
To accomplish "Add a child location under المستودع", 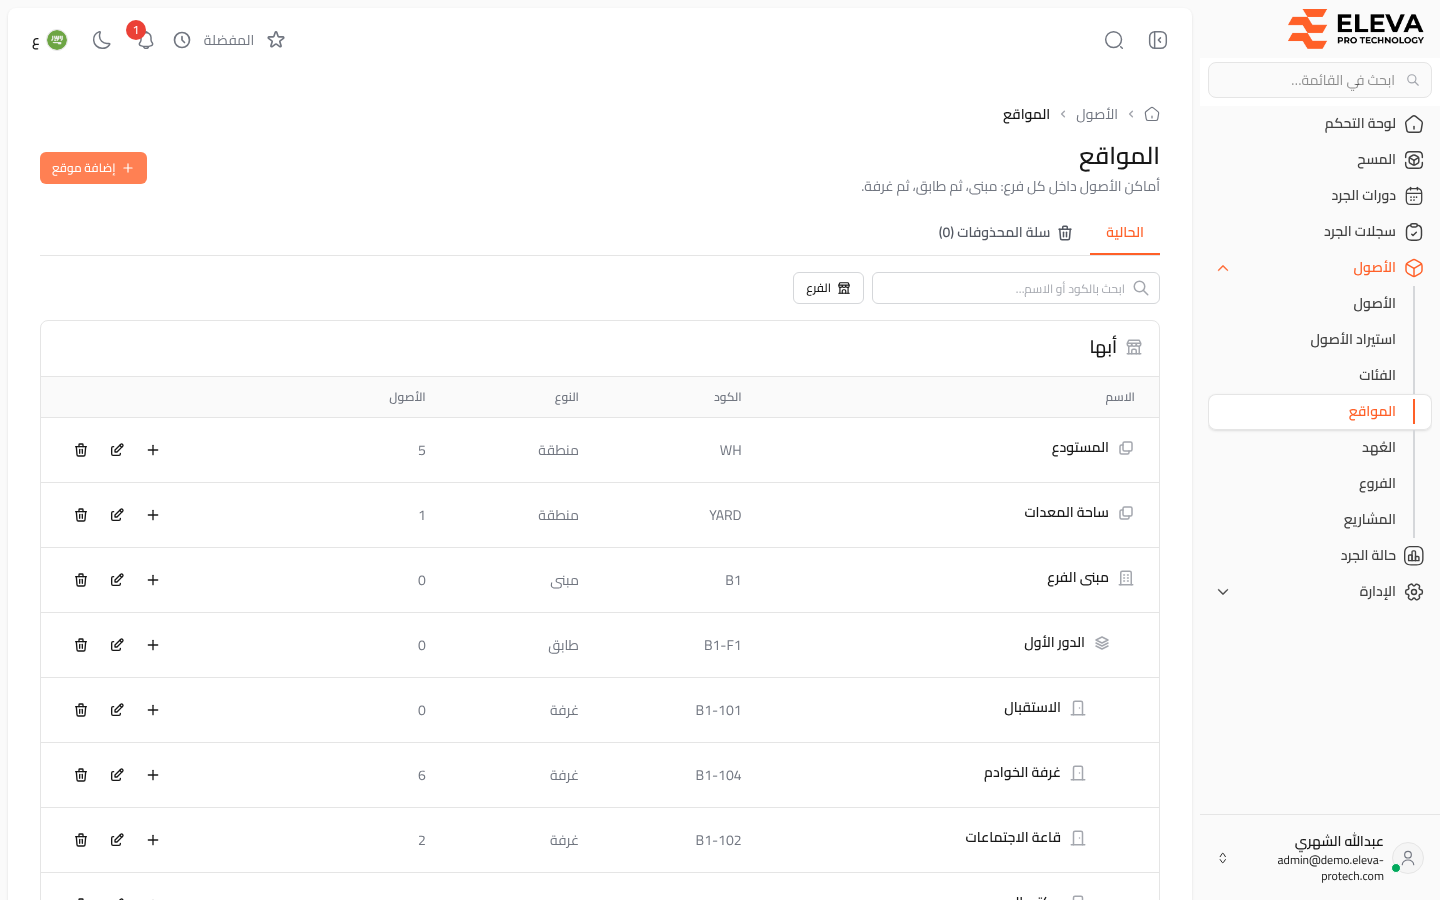I will click(153, 450).
